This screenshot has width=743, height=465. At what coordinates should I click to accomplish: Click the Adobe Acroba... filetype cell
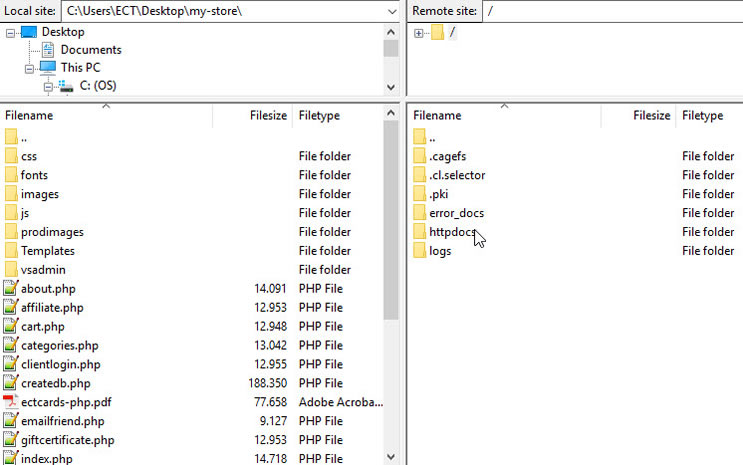pyautogui.click(x=341, y=402)
